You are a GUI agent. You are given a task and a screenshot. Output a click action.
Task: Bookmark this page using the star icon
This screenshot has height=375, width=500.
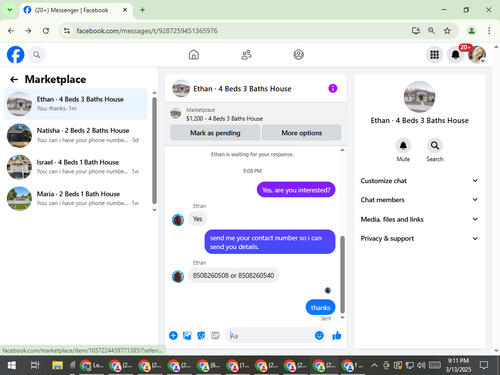[x=447, y=31]
